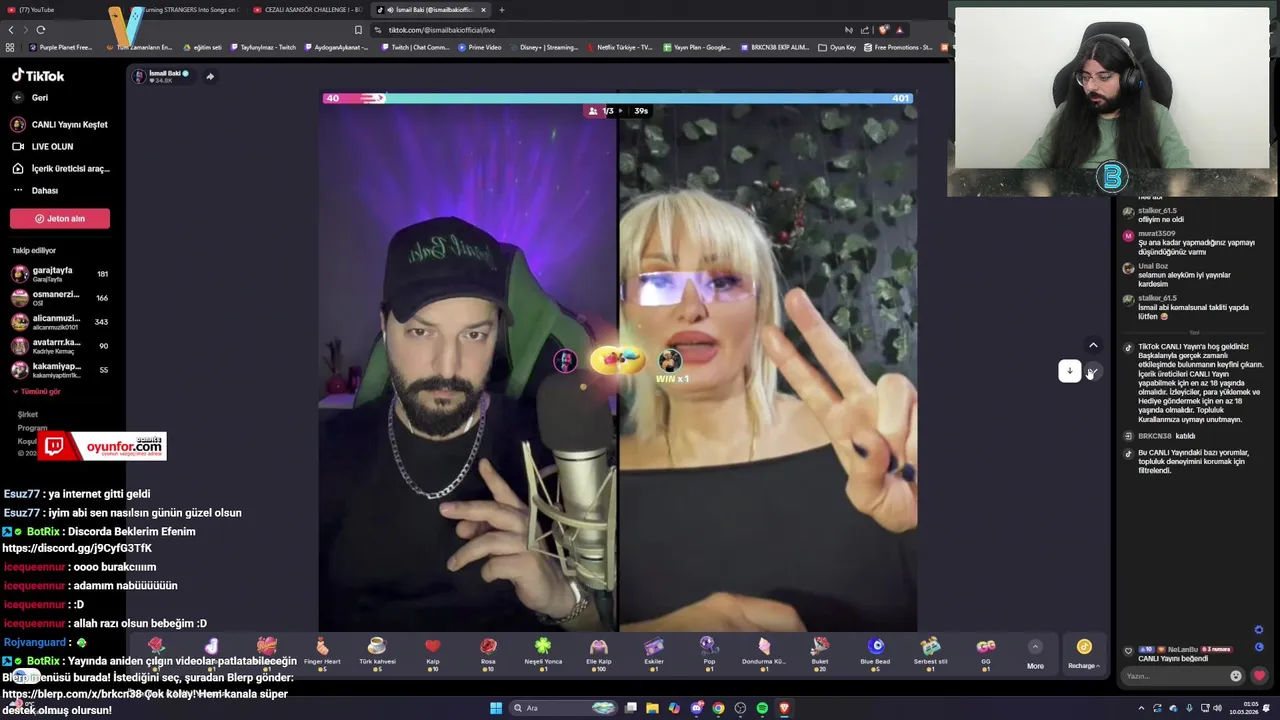Screen dimensions: 1280x720
Task: Open osmanerzi followed account
Action: pyautogui.click(x=60, y=298)
